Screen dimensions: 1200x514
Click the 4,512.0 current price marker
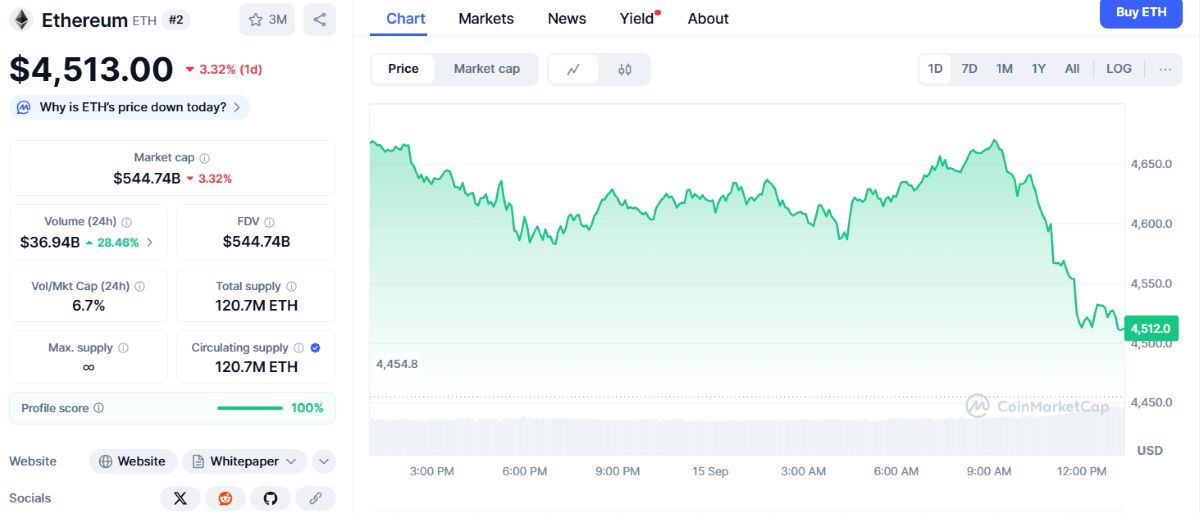coord(1151,327)
